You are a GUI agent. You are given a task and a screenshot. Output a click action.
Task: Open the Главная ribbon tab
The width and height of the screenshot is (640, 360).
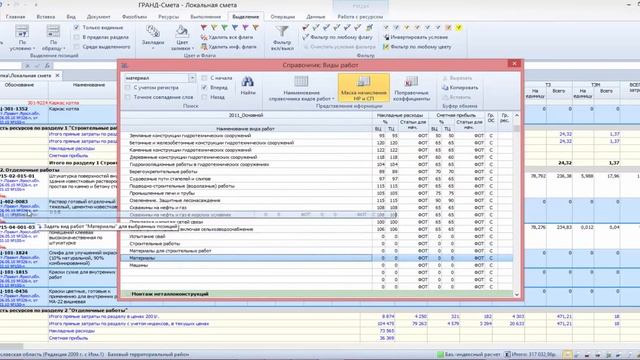click(x=16, y=17)
